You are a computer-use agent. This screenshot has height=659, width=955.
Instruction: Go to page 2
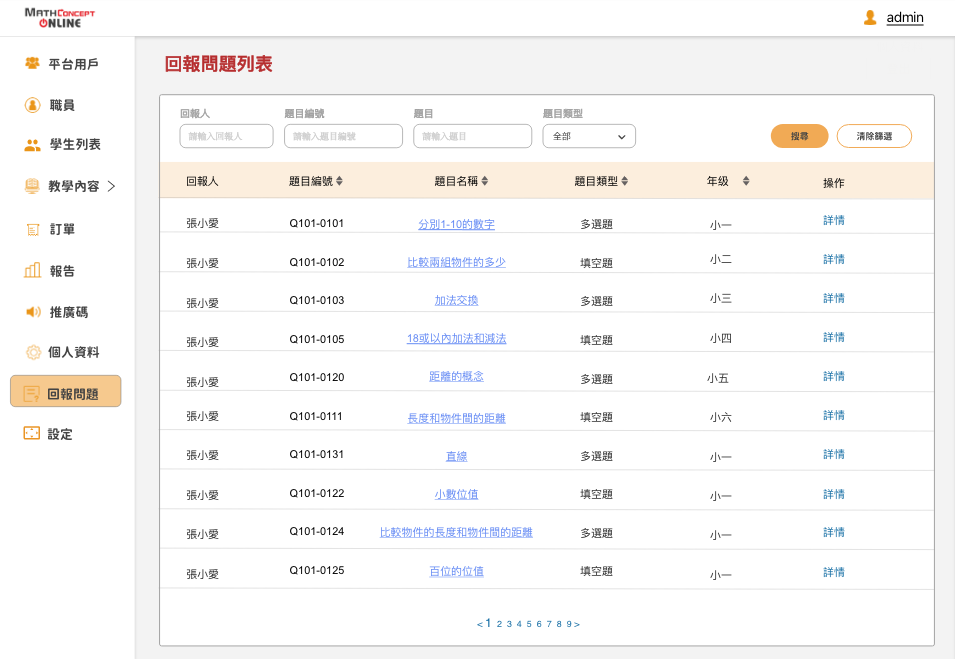pos(499,624)
